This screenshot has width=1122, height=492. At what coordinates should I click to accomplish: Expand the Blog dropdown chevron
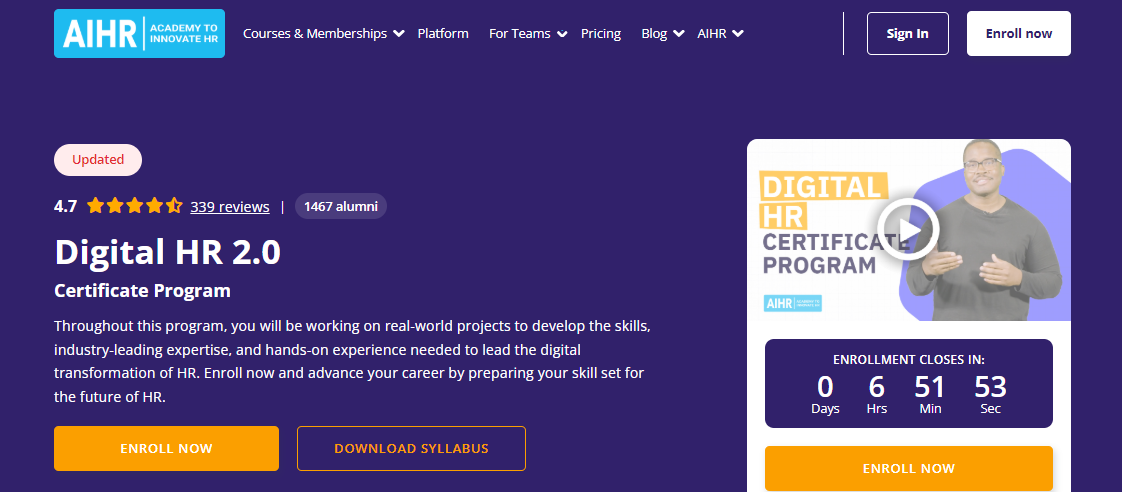pyautogui.click(x=679, y=34)
